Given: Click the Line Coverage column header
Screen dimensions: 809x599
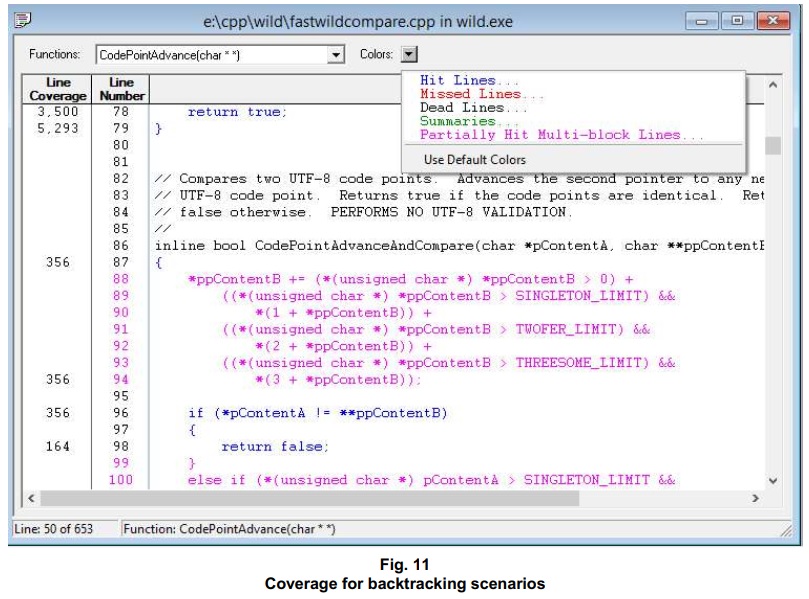Looking at the screenshot, I should [x=50, y=88].
